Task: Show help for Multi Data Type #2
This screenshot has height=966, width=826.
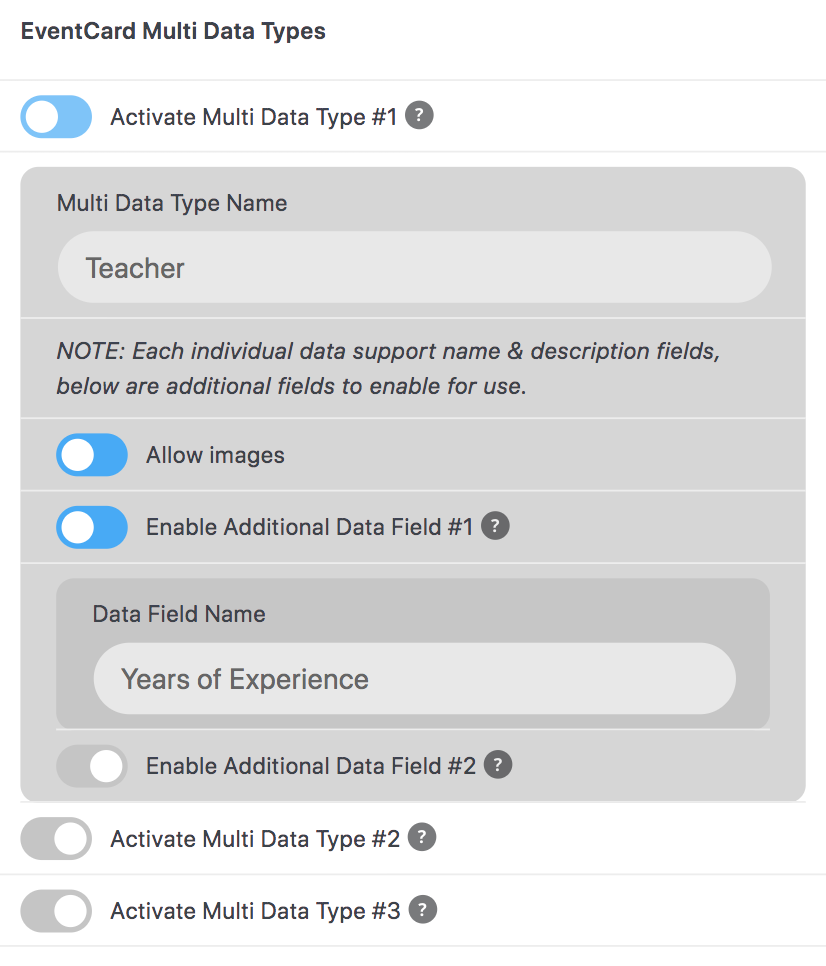Action: point(422,838)
